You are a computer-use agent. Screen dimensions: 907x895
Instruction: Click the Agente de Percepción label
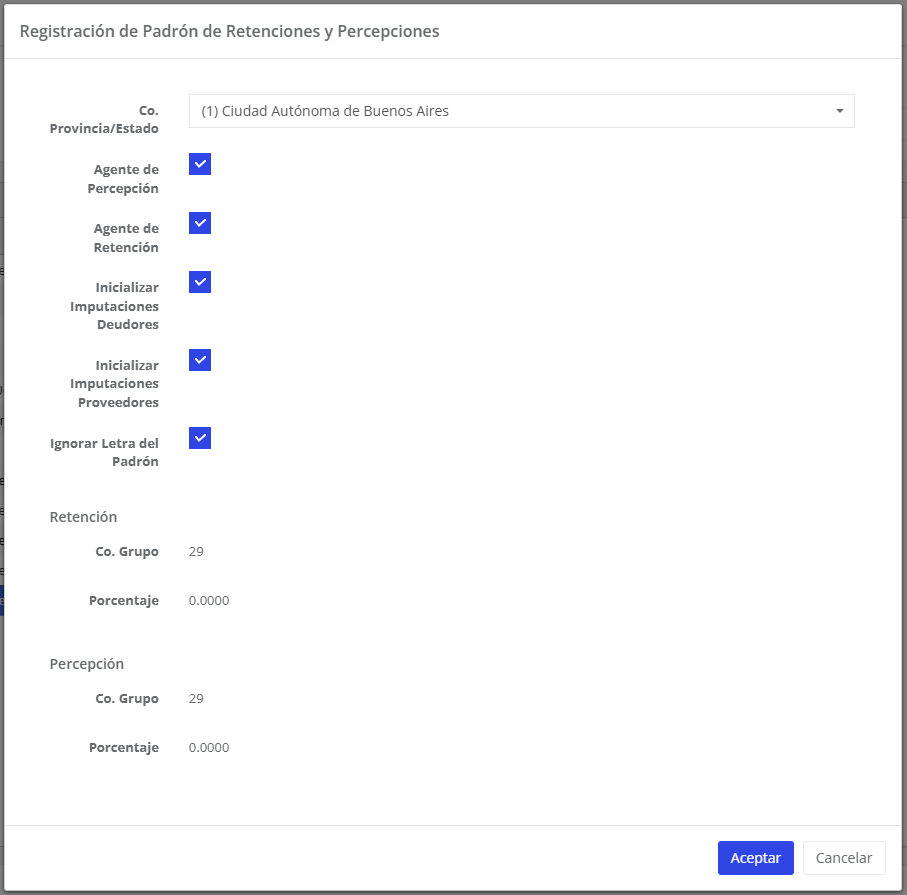click(x=126, y=179)
